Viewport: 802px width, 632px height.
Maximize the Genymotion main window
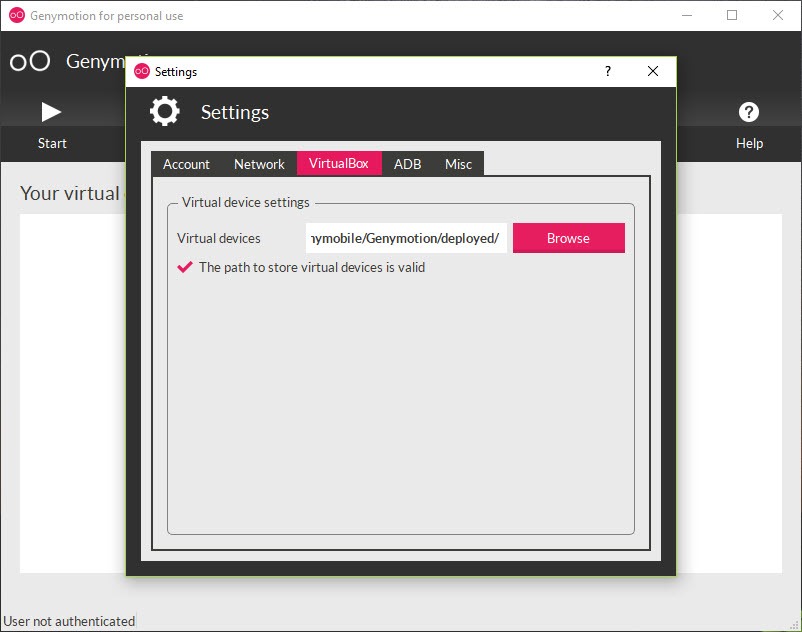click(732, 15)
